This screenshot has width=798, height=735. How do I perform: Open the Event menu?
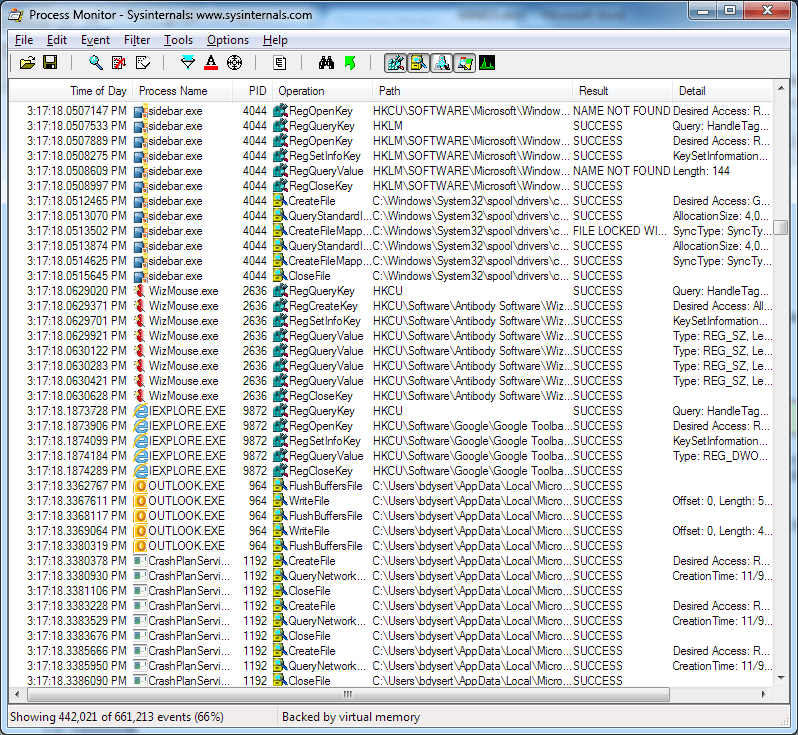click(x=95, y=40)
